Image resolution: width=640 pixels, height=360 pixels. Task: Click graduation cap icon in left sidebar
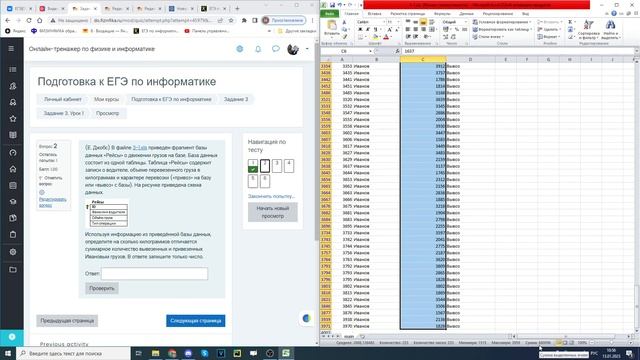coord(13,202)
